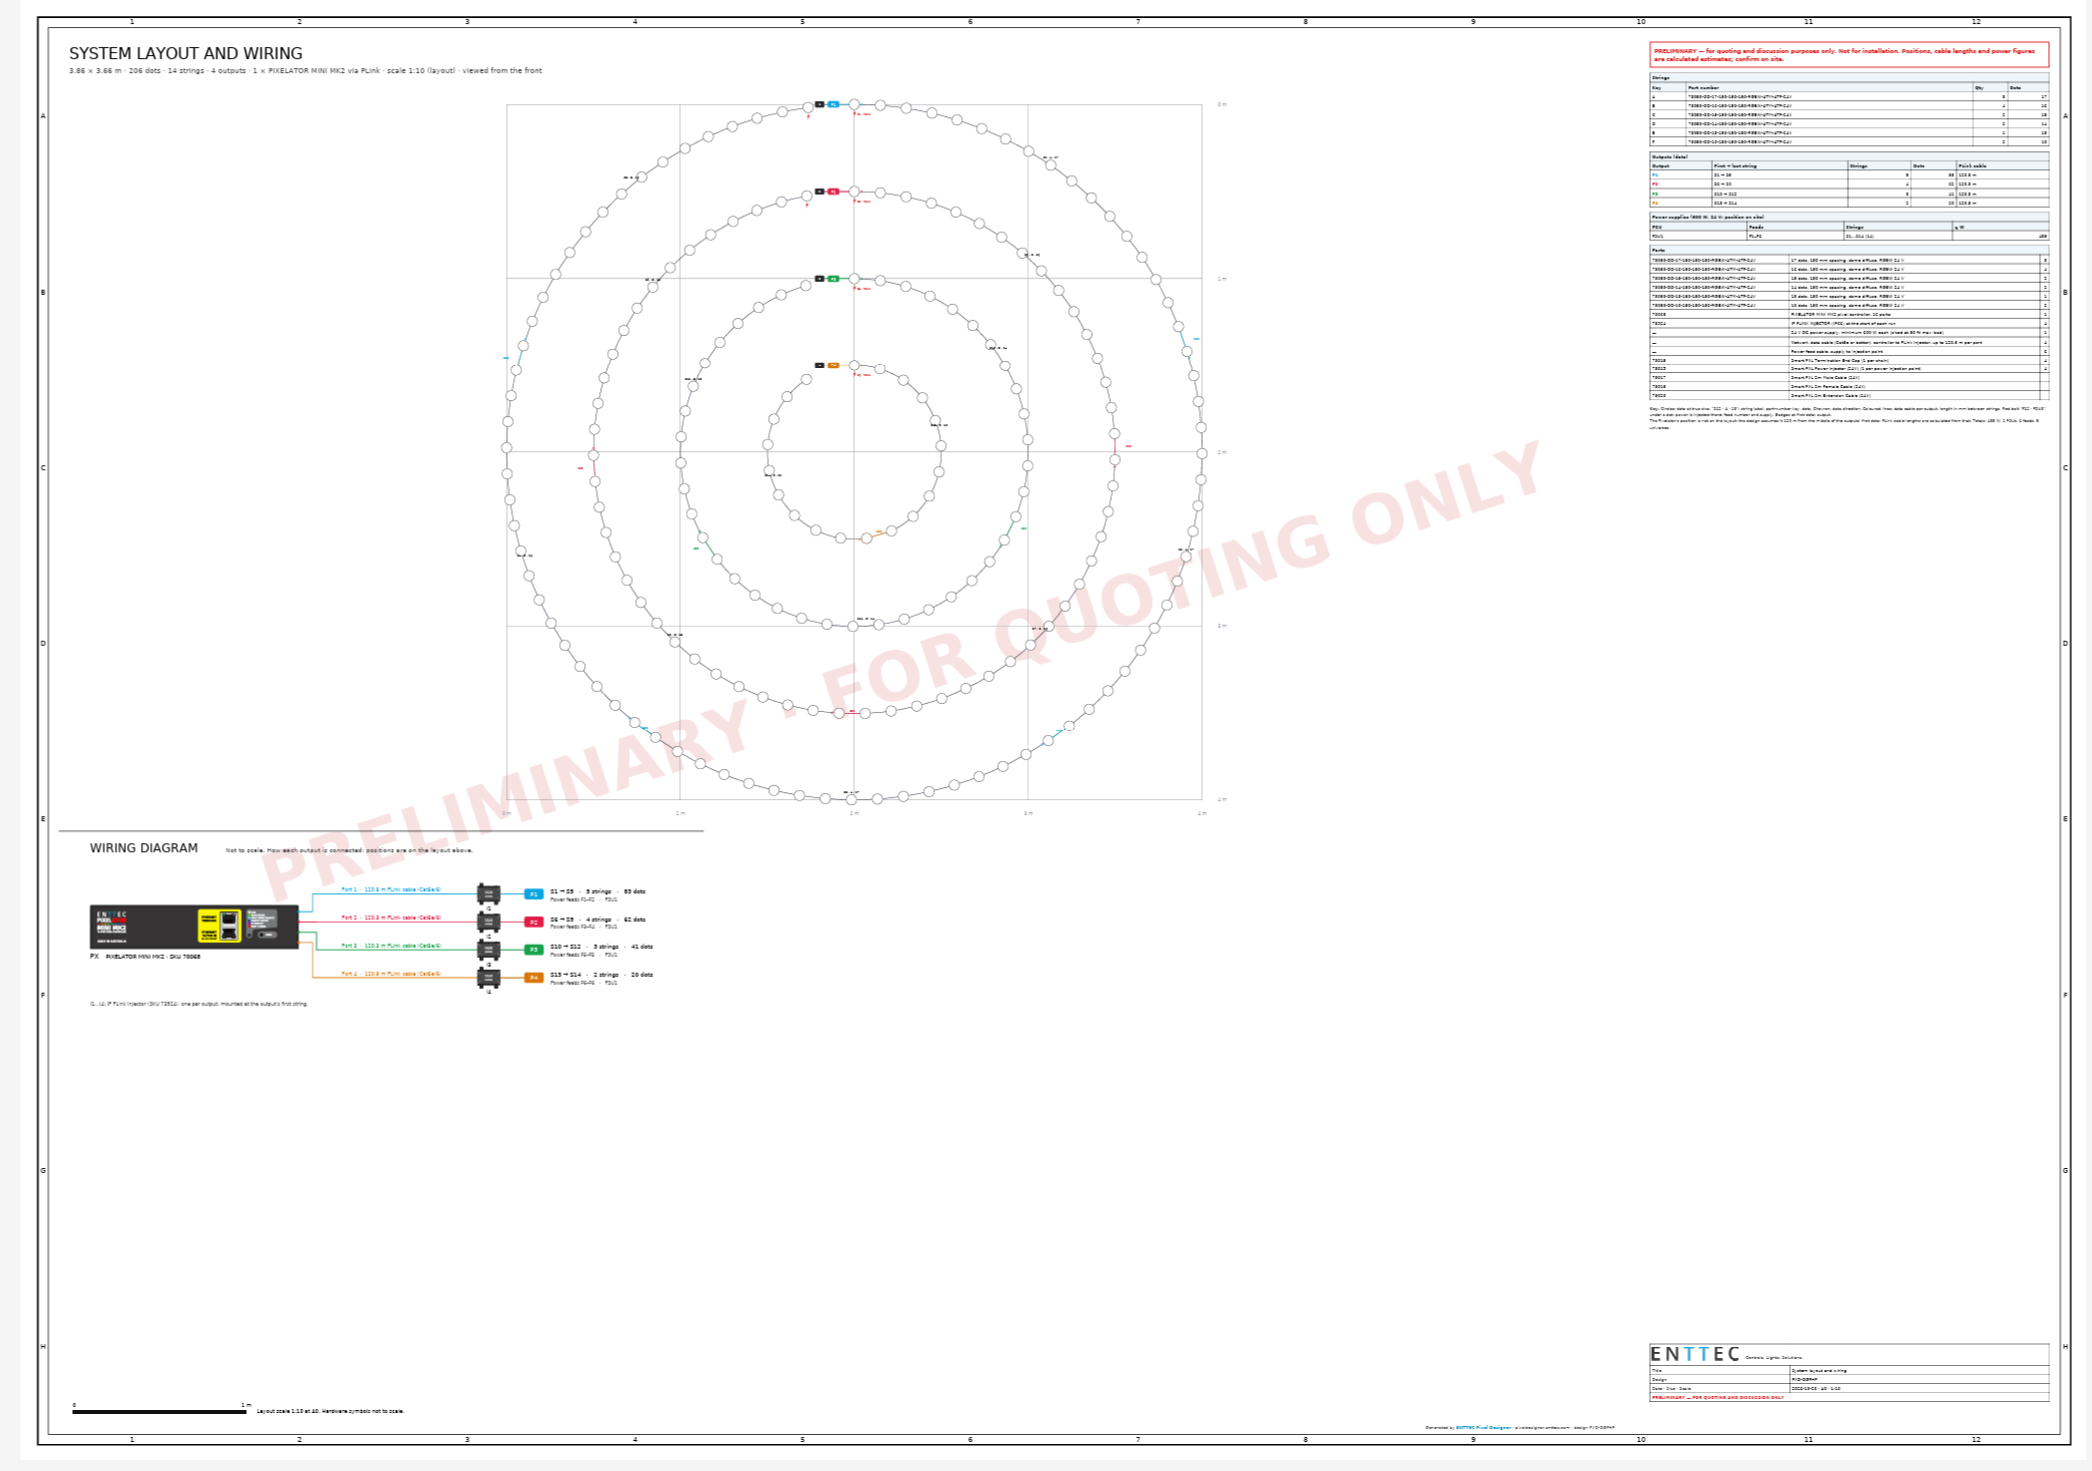The width and height of the screenshot is (2092, 1471).
Task: Click the Smart PXL Extension Cable parts row
Action: [x=1849, y=395]
